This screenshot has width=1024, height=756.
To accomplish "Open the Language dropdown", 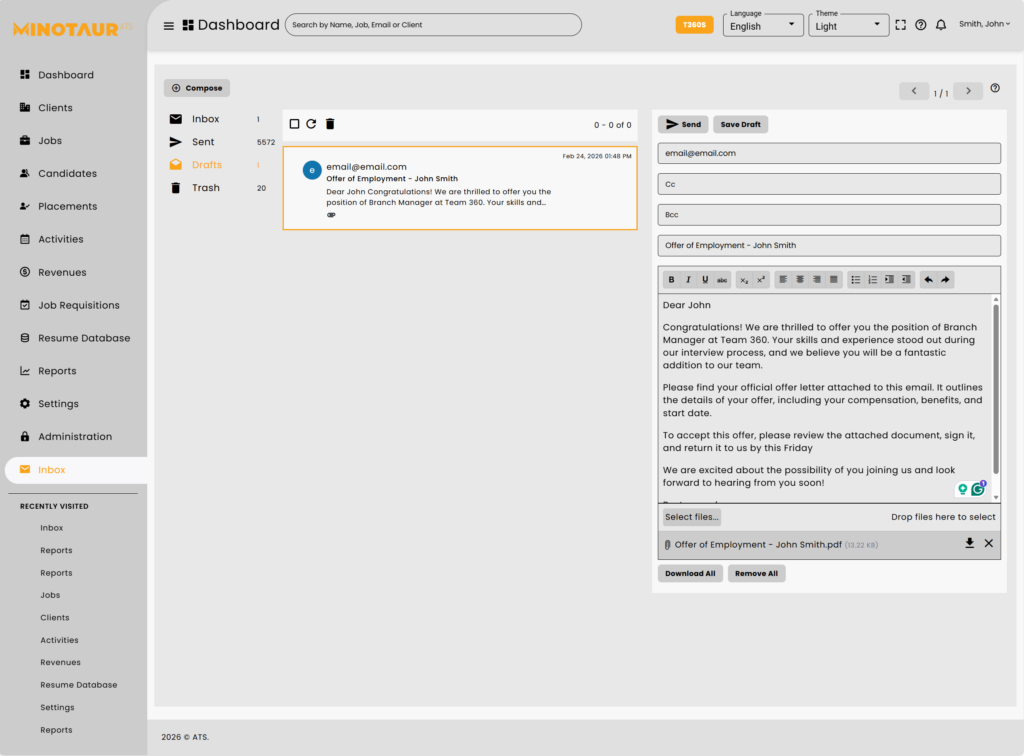I will click(763, 25).
